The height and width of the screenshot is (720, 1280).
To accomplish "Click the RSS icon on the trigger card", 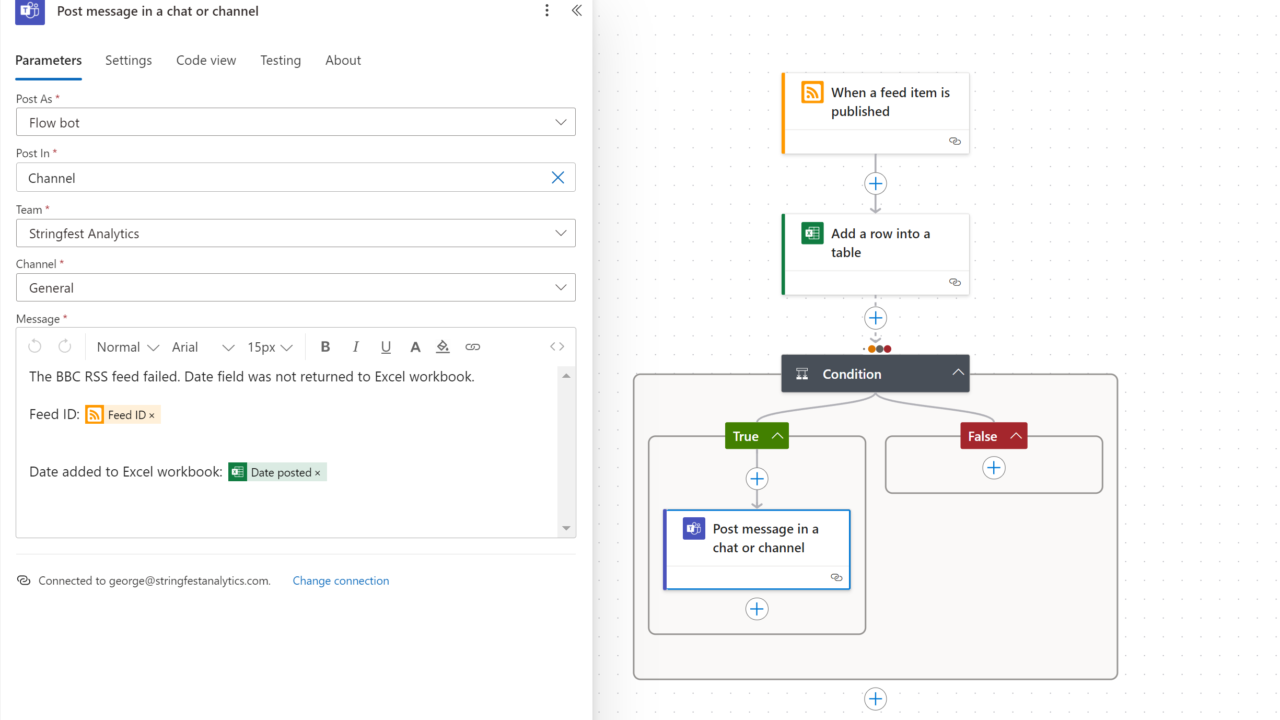I will 812,93.
